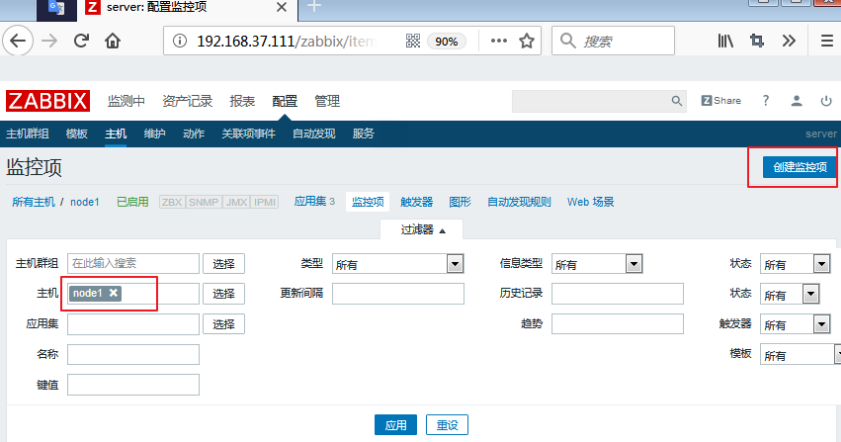This screenshot has width=841, height=442.
Task: Click the Zabbix search magnifier icon
Action: point(676,101)
